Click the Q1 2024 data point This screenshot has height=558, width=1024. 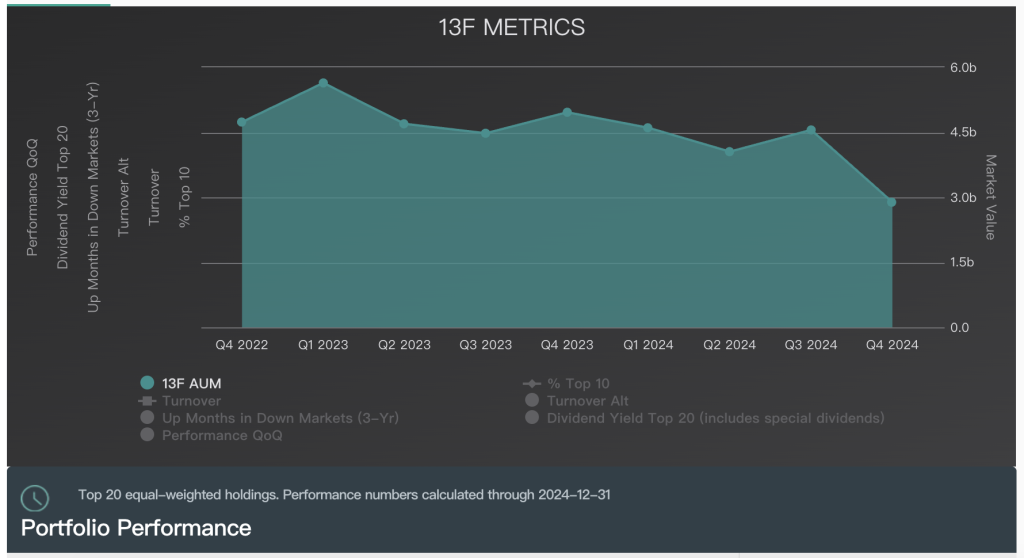click(x=648, y=128)
